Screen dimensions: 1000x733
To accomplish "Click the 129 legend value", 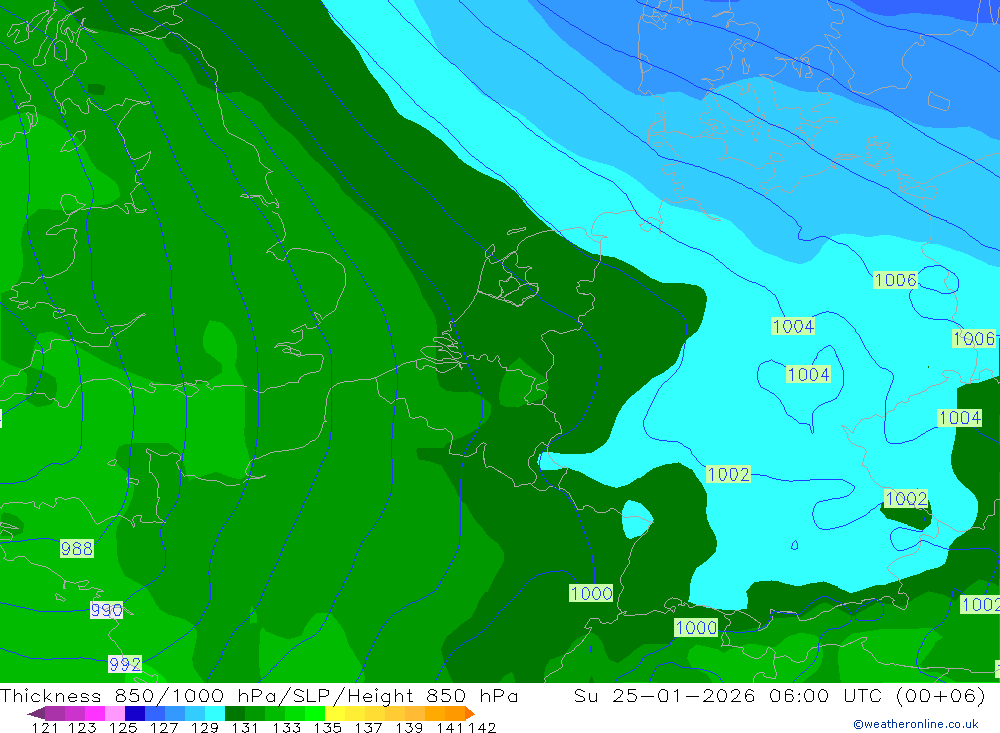I will pyautogui.click(x=205, y=728).
